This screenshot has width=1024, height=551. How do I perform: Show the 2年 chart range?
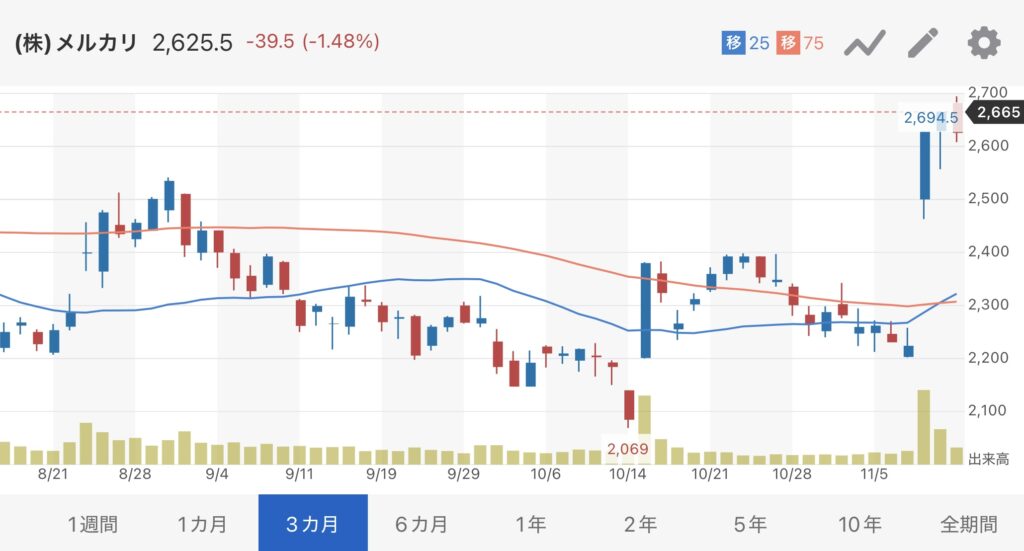coord(639,523)
